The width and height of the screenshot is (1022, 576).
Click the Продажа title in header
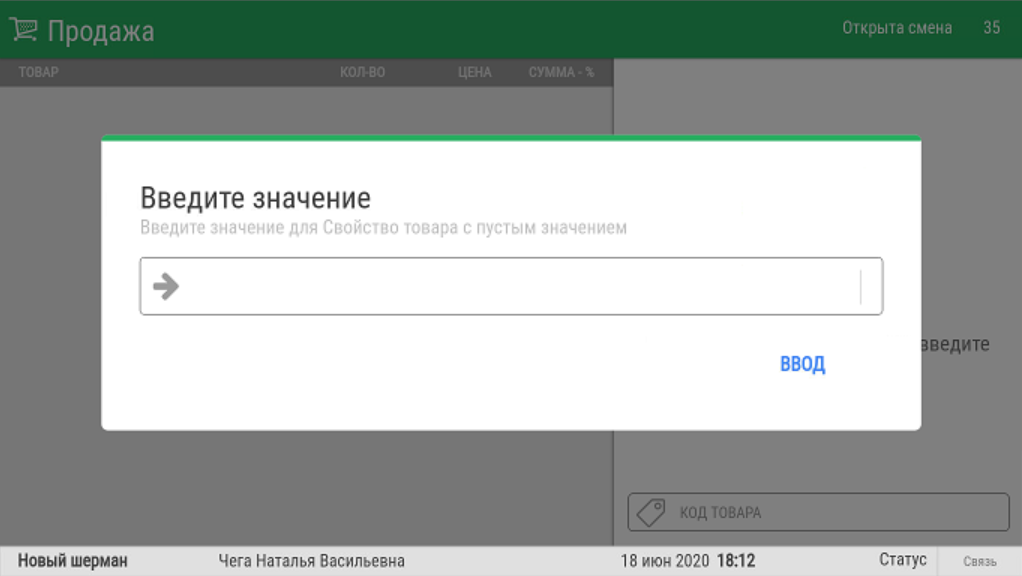[x=101, y=31]
